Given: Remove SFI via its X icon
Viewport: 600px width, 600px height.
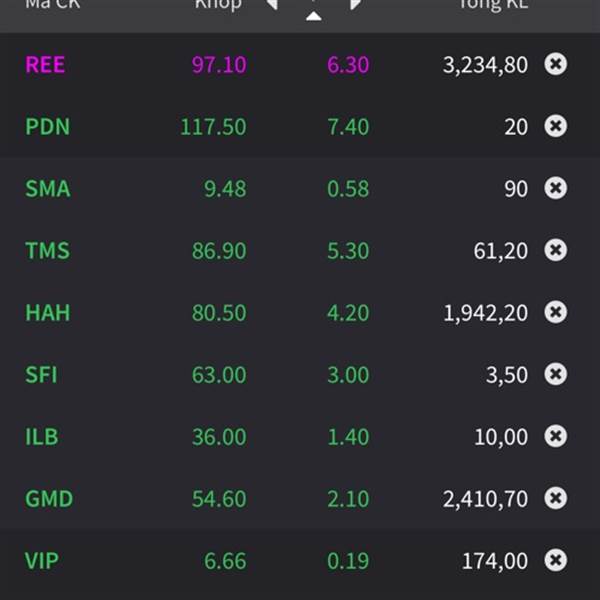Looking at the screenshot, I should tap(555, 374).
